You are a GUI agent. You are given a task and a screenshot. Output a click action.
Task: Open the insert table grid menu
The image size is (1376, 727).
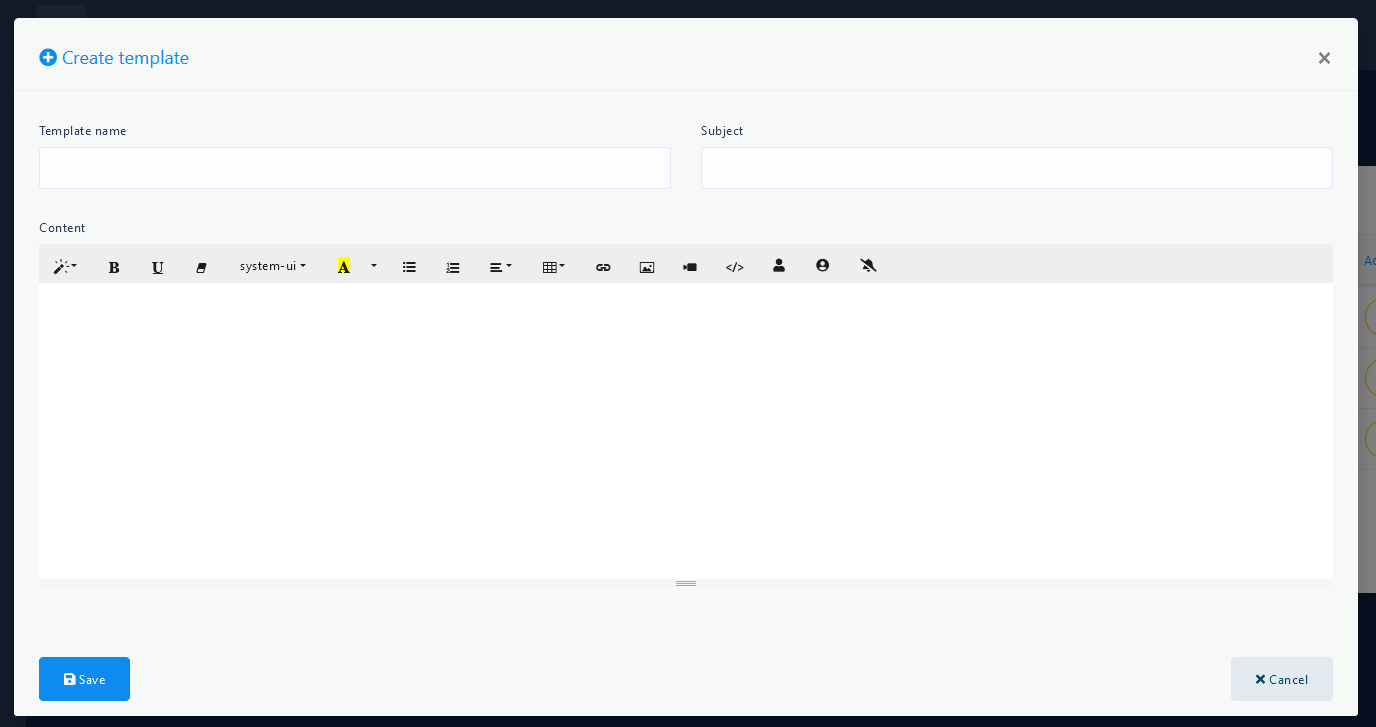tap(553, 267)
